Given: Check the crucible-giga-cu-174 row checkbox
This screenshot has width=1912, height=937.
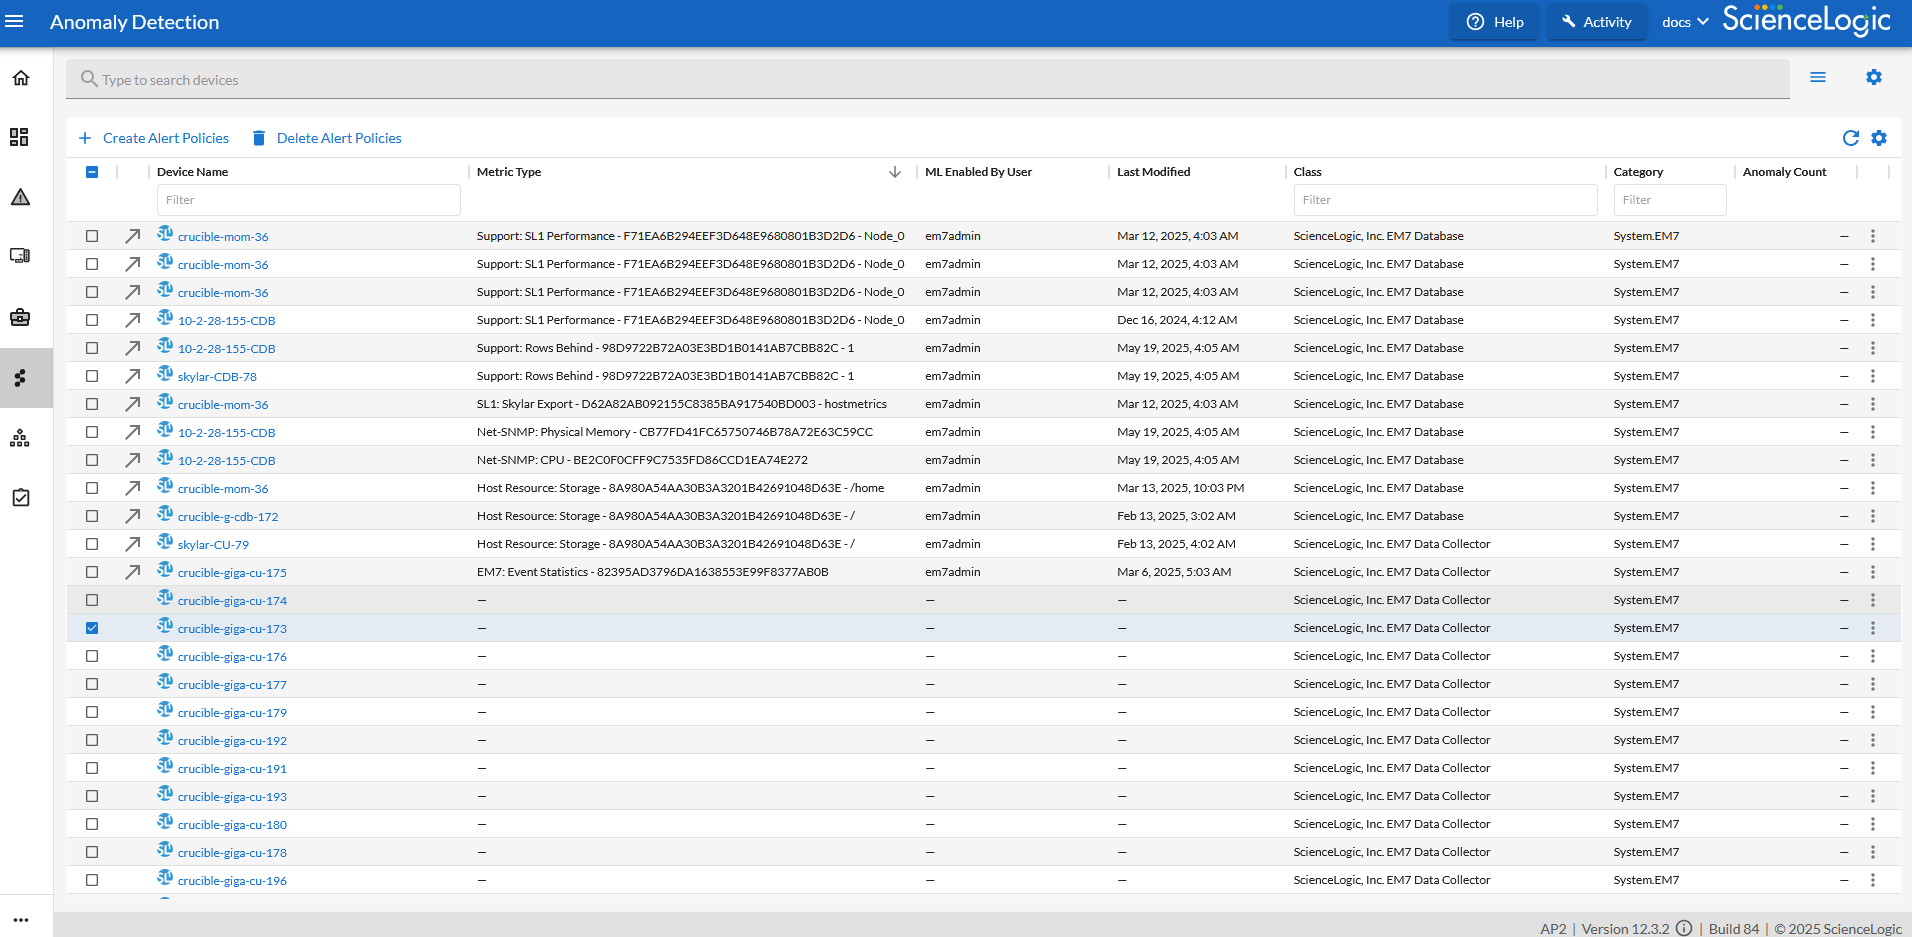Looking at the screenshot, I should [x=92, y=600].
